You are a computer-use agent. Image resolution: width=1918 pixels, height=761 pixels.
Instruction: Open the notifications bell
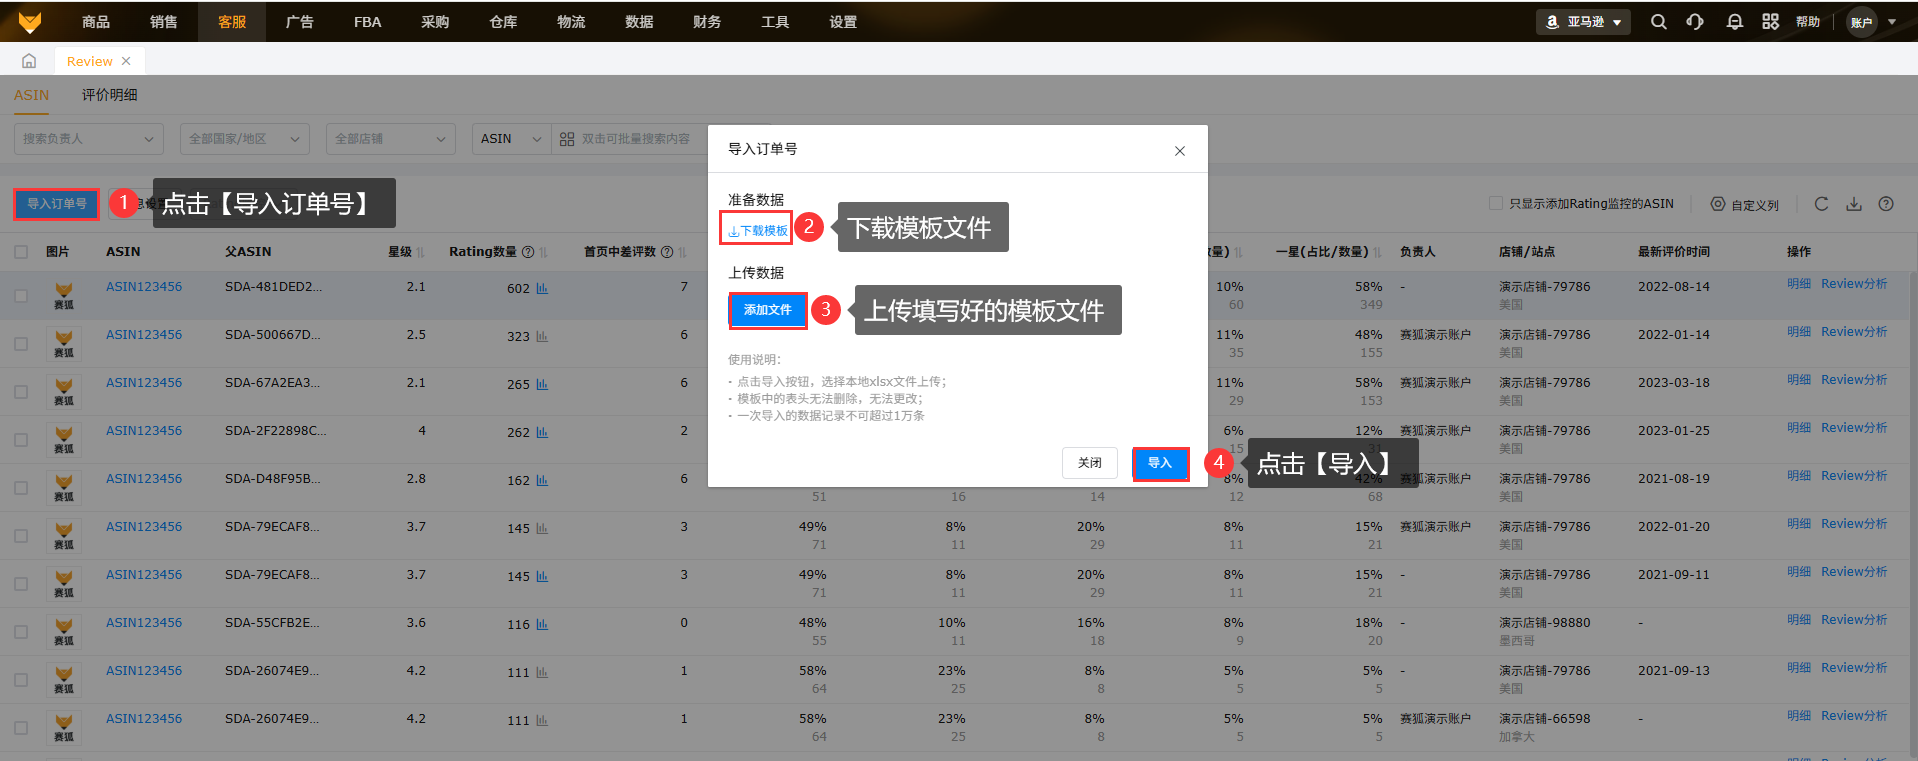tap(1734, 22)
